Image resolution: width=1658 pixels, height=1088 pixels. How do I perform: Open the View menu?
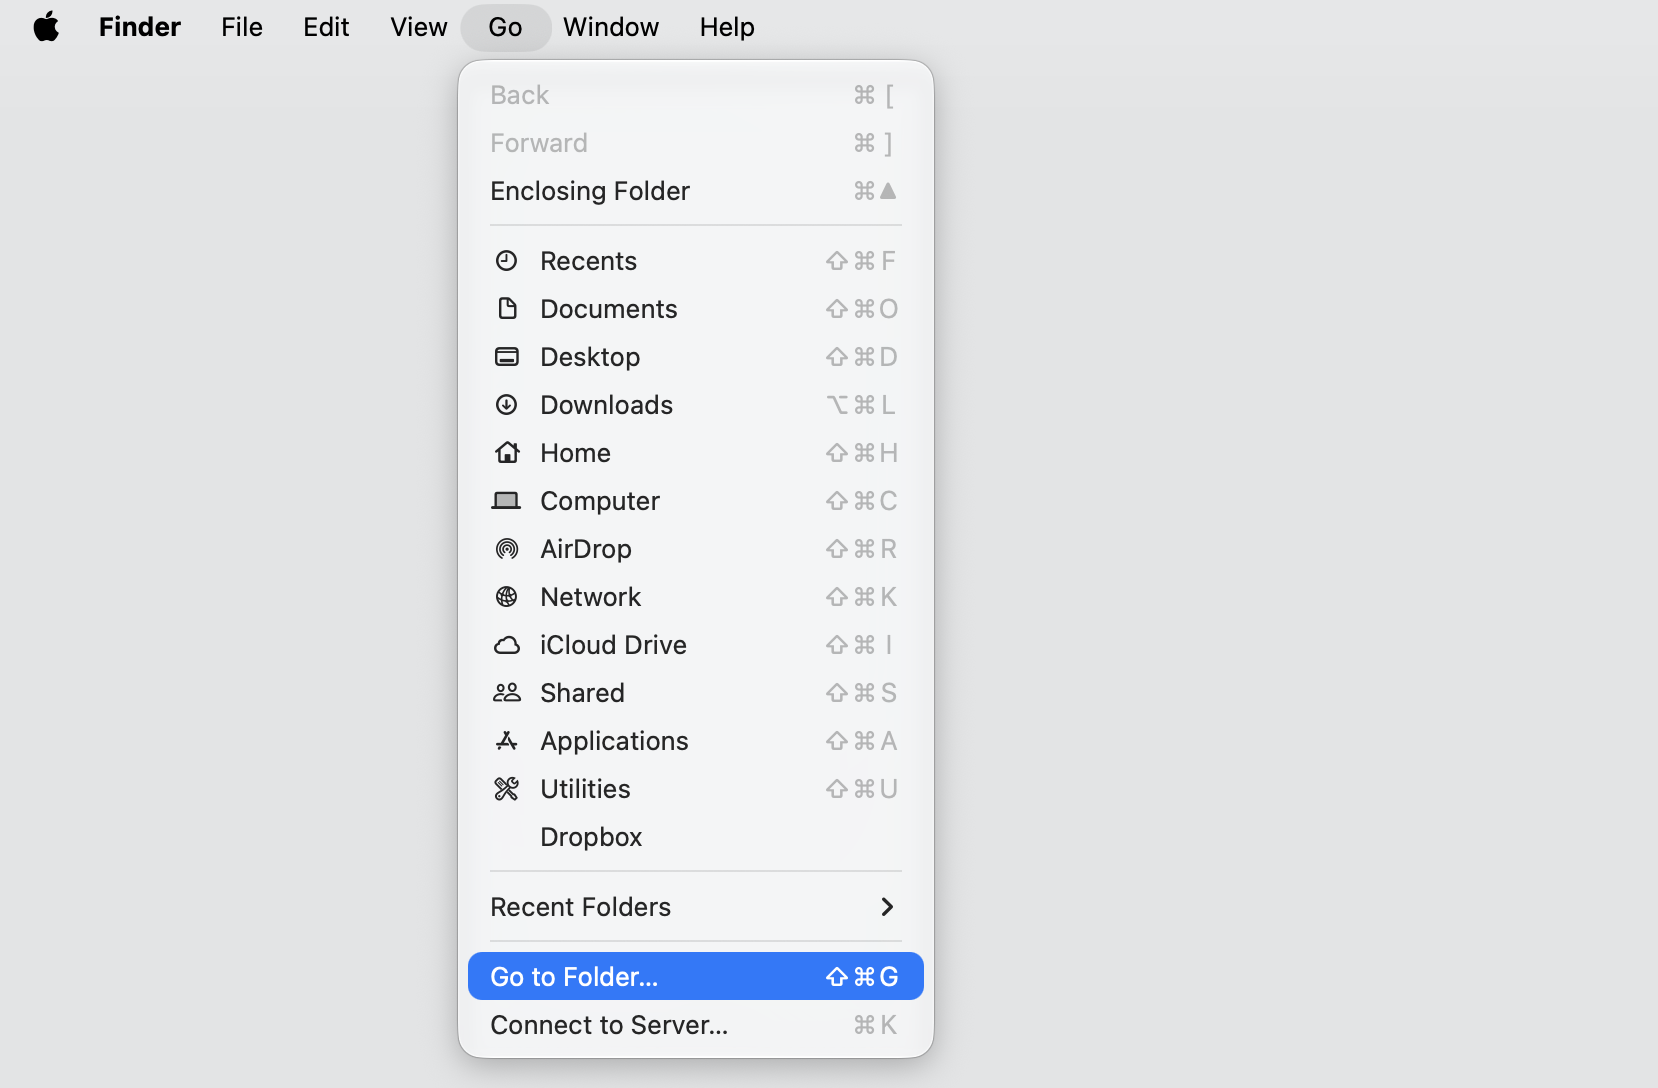pos(419,27)
